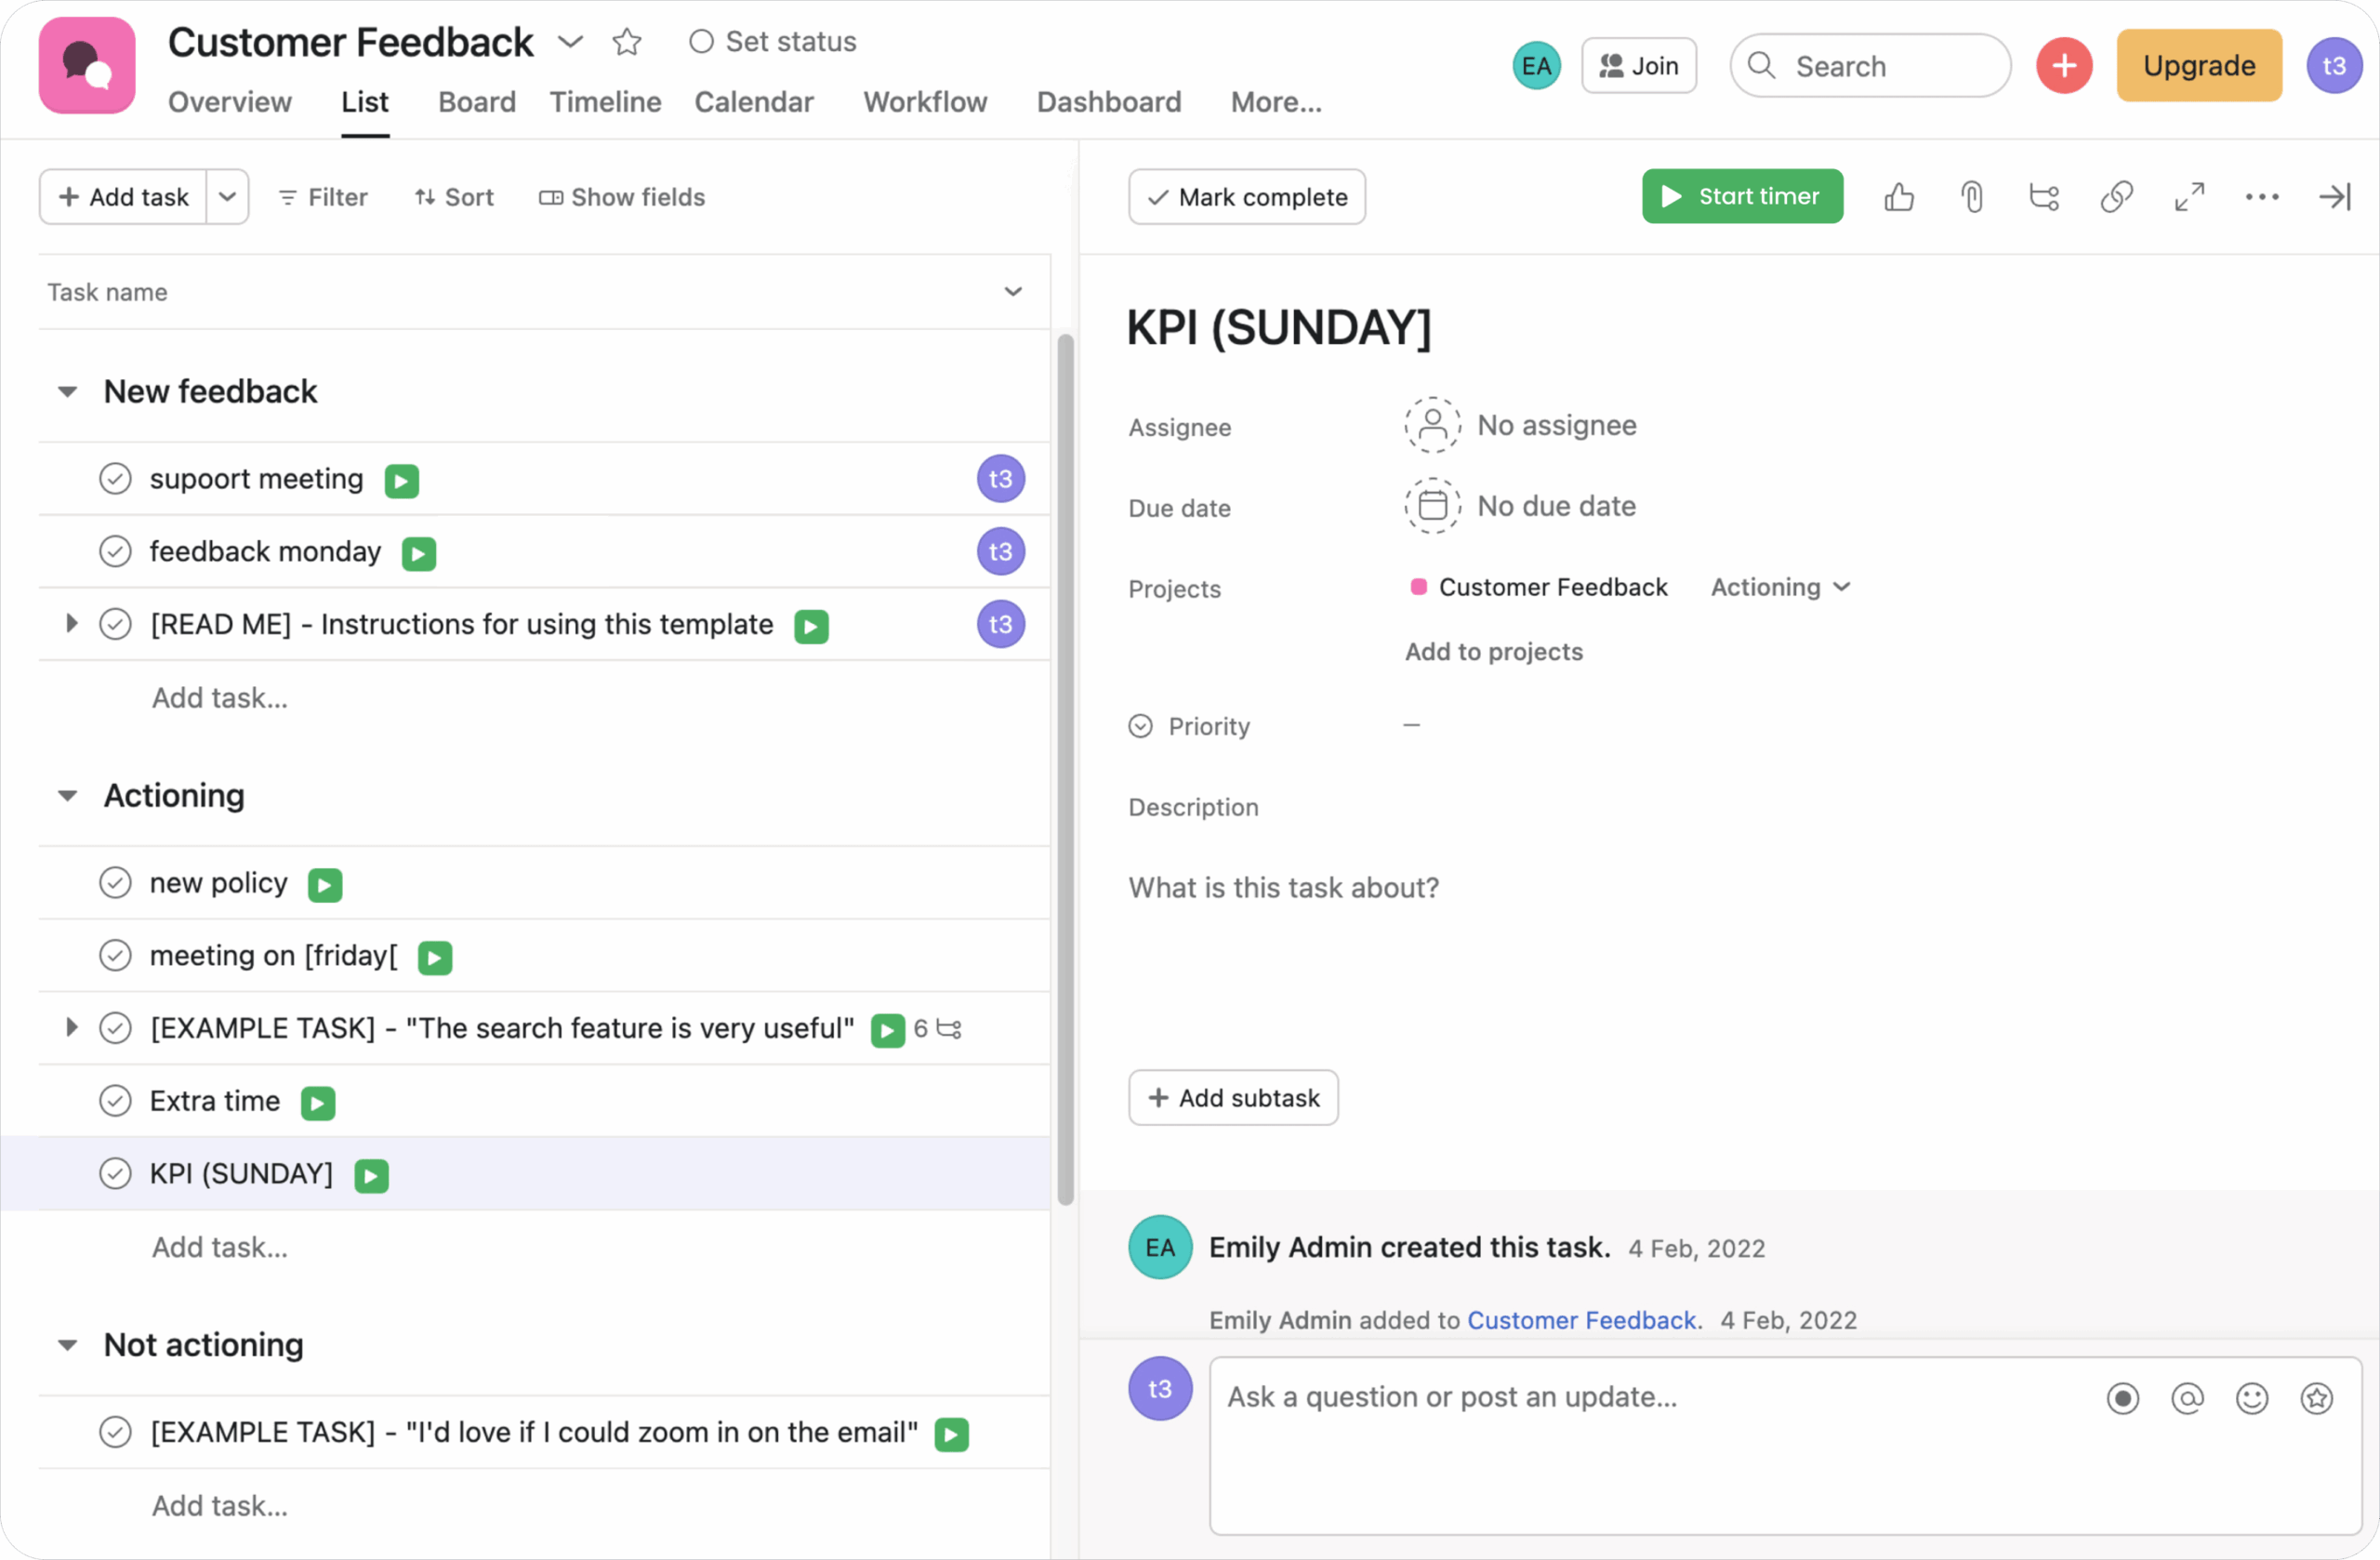Check off the supoort meeting task
This screenshot has width=2380, height=1560.
click(116, 478)
